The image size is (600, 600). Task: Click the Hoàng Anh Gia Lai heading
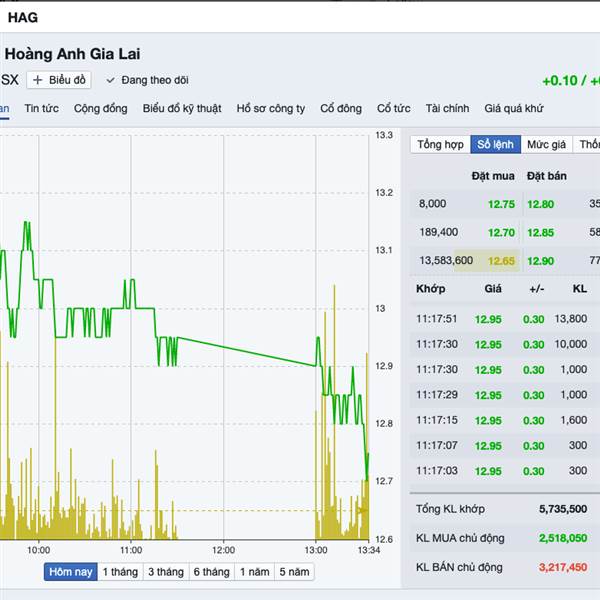[73, 54]
